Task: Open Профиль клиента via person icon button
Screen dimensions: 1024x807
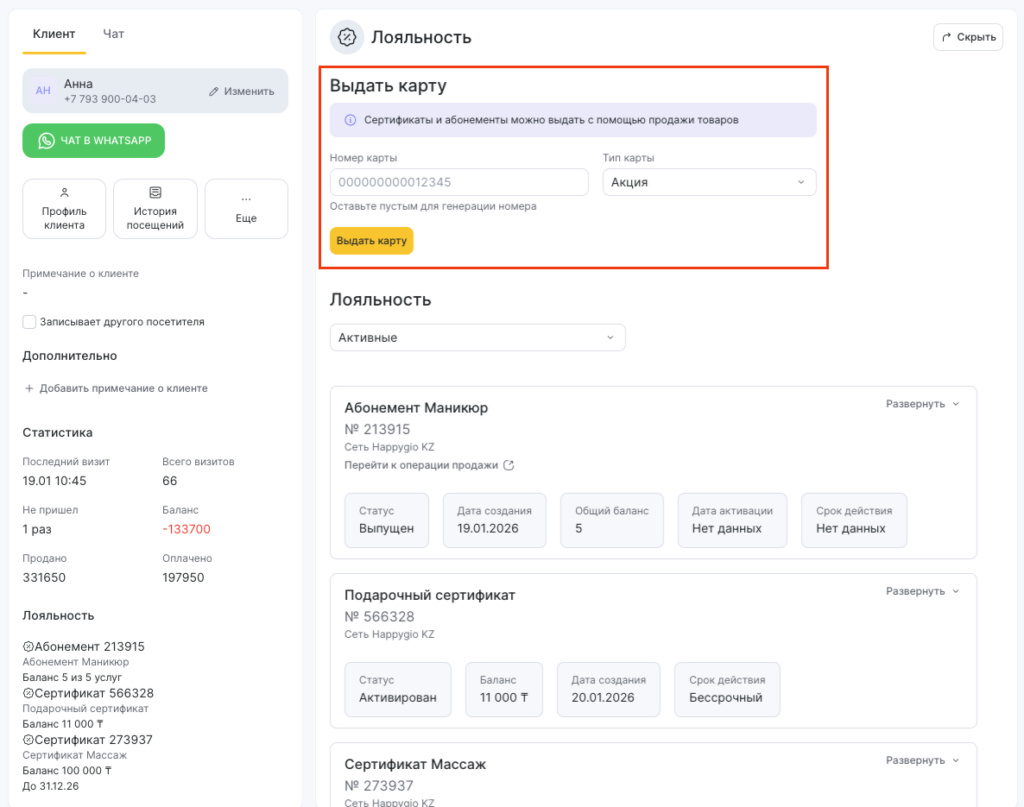Action: (64, 209)
